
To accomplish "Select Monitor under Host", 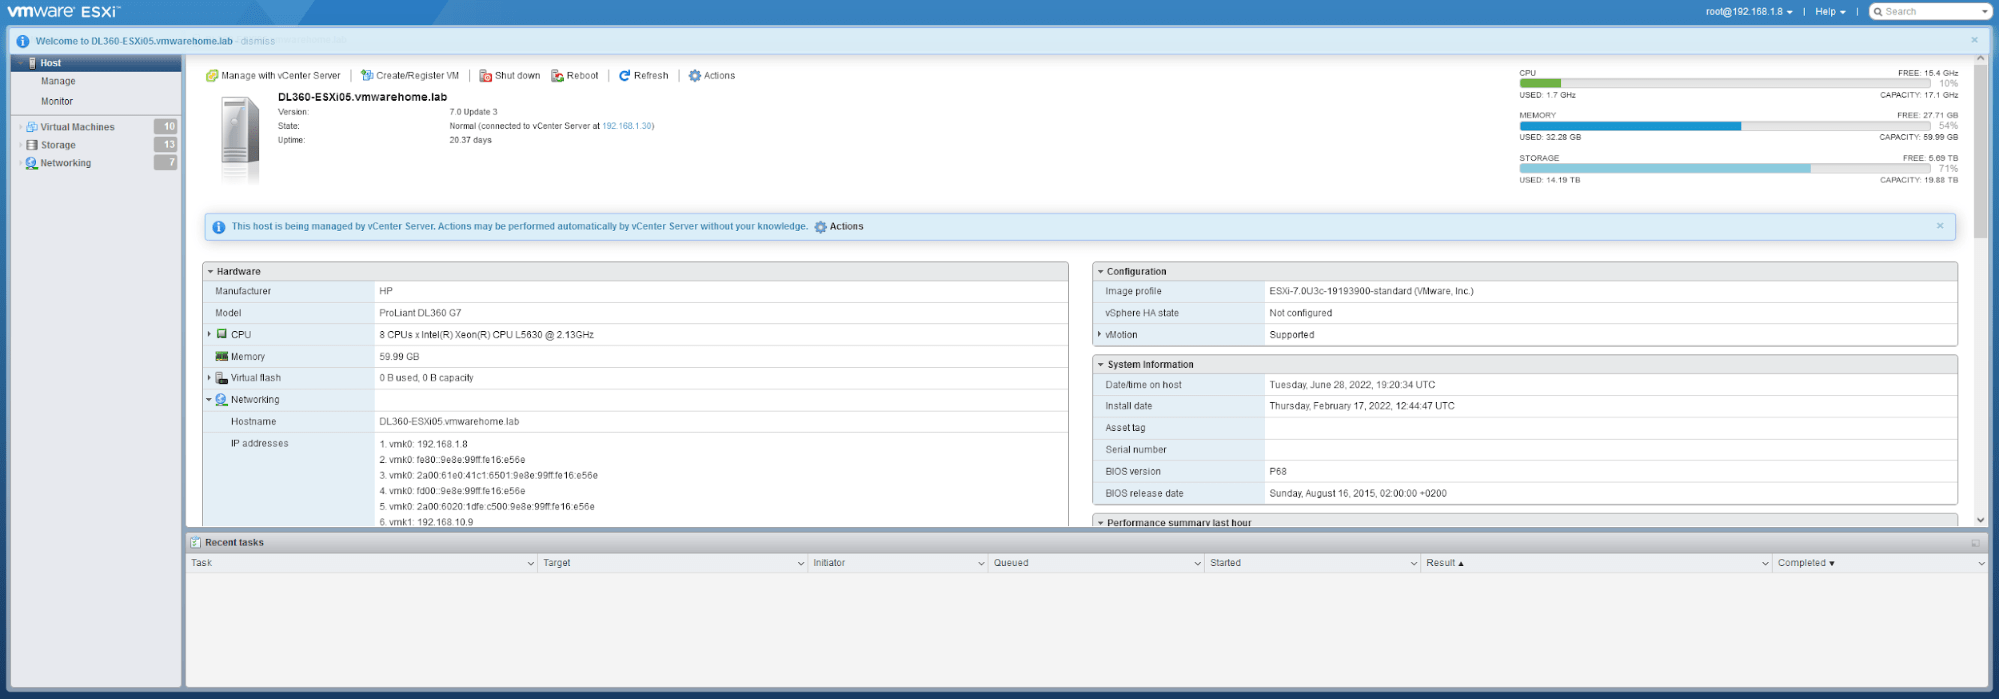I will click(57, 102).
